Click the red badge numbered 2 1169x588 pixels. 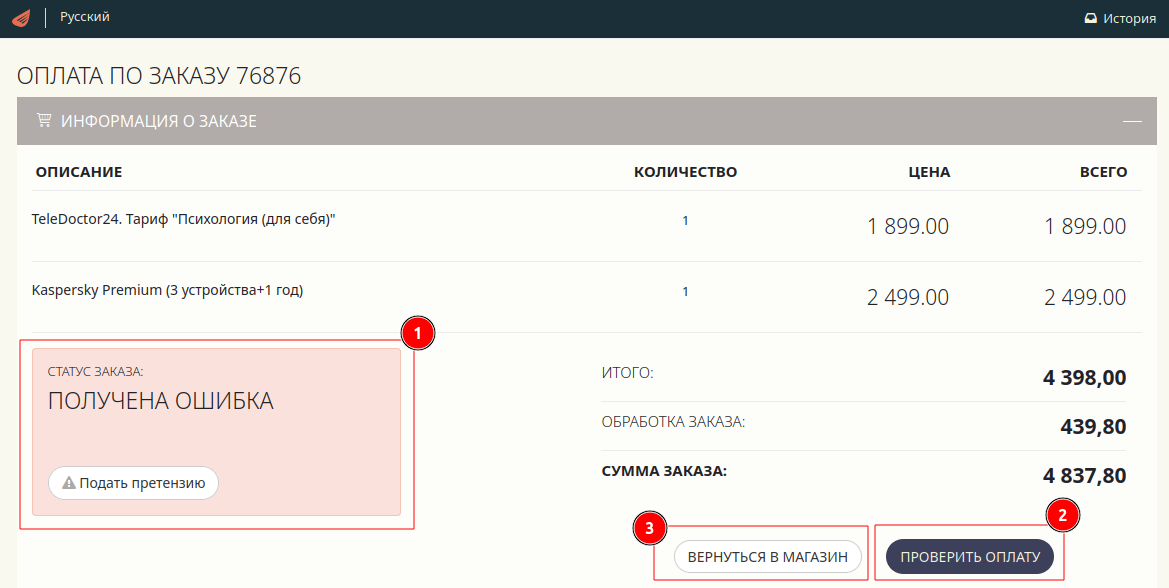click(1063, 515)
